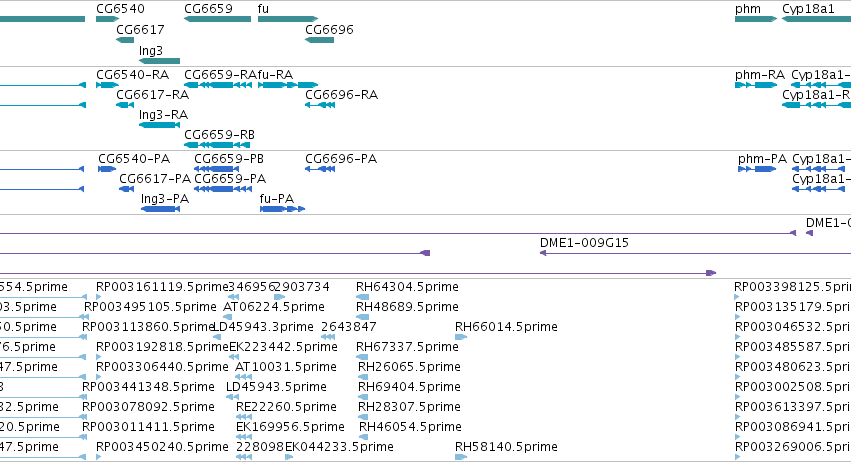
Task: Select BAC clone DME1-009G15
Action: (x=584, y=243)
